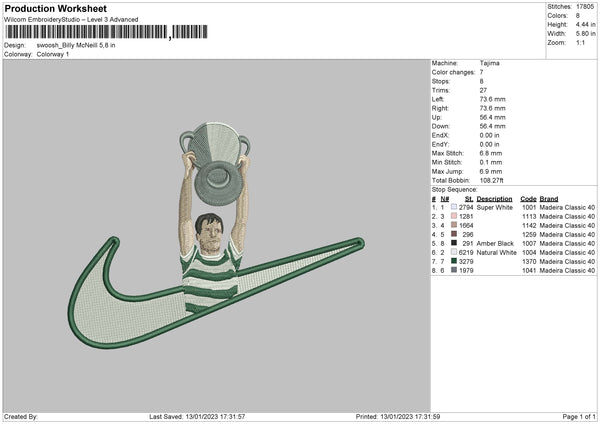
Task: Select the gray 1041 thread swatch
Action: [x=454, y=270]
